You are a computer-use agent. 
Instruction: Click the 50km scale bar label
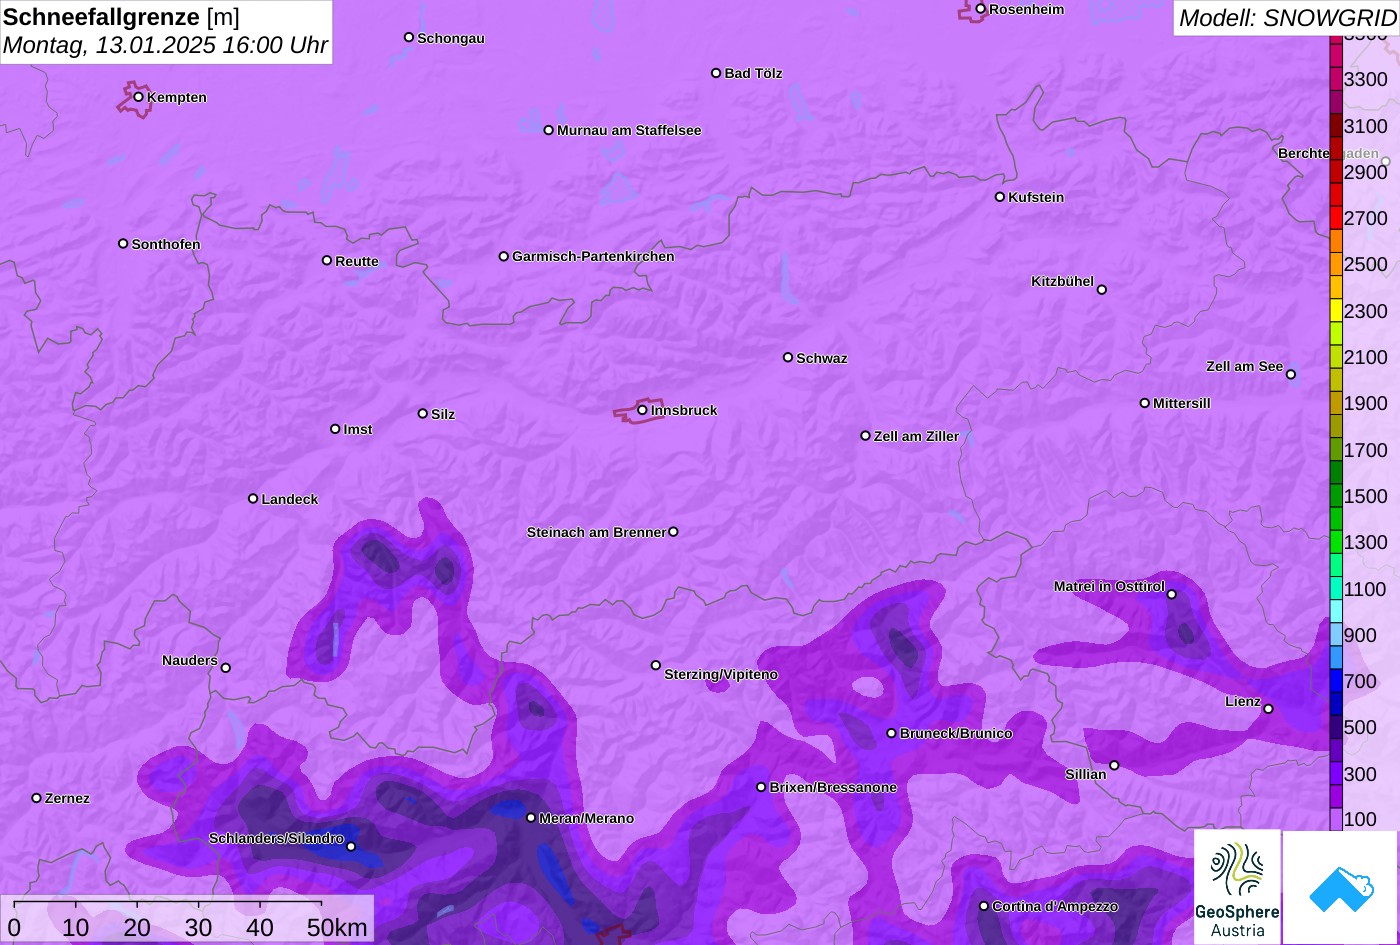337,927
